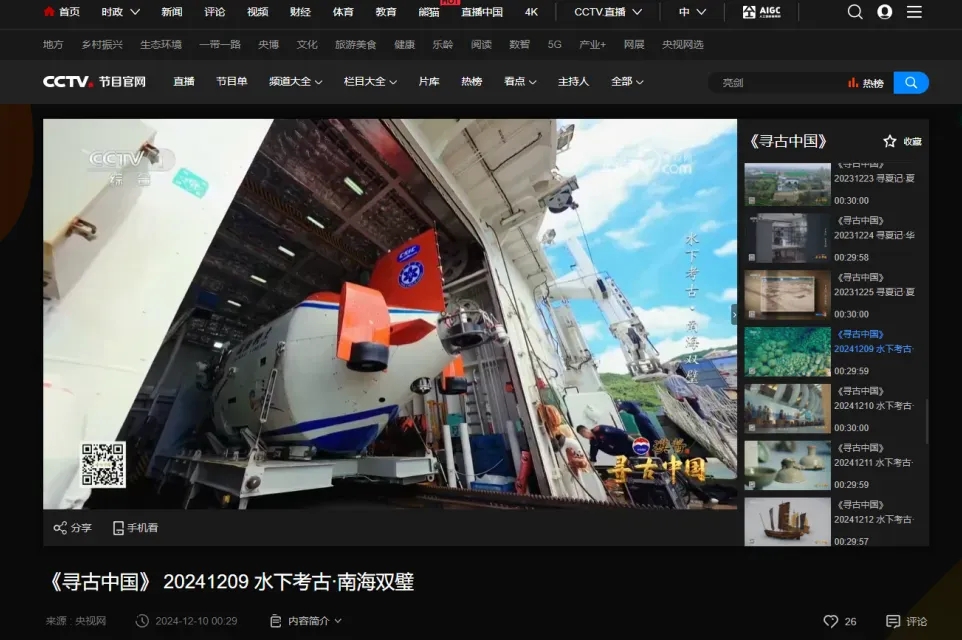Play episode 20241210 水下考古 thumbnail
Screen dimensions: 962x640
(787, 409)
